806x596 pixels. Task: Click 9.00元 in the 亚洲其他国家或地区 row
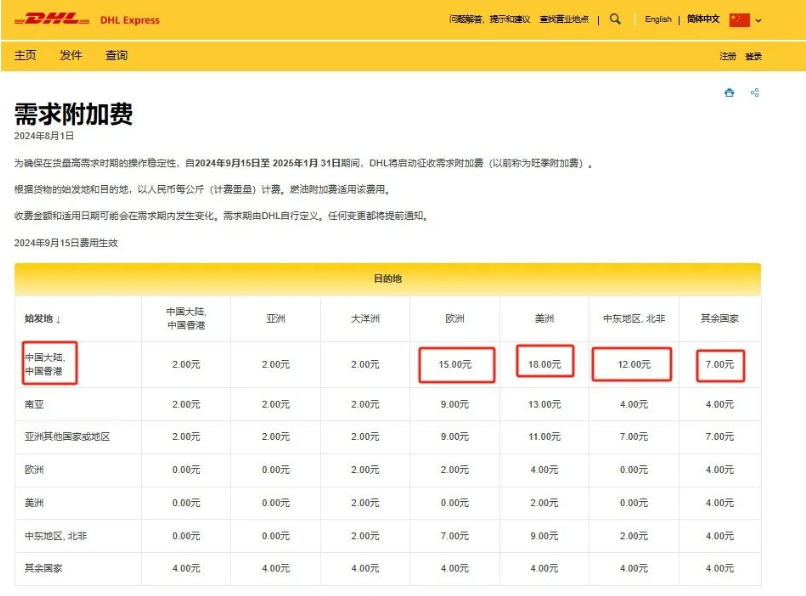tap(454, 437)
